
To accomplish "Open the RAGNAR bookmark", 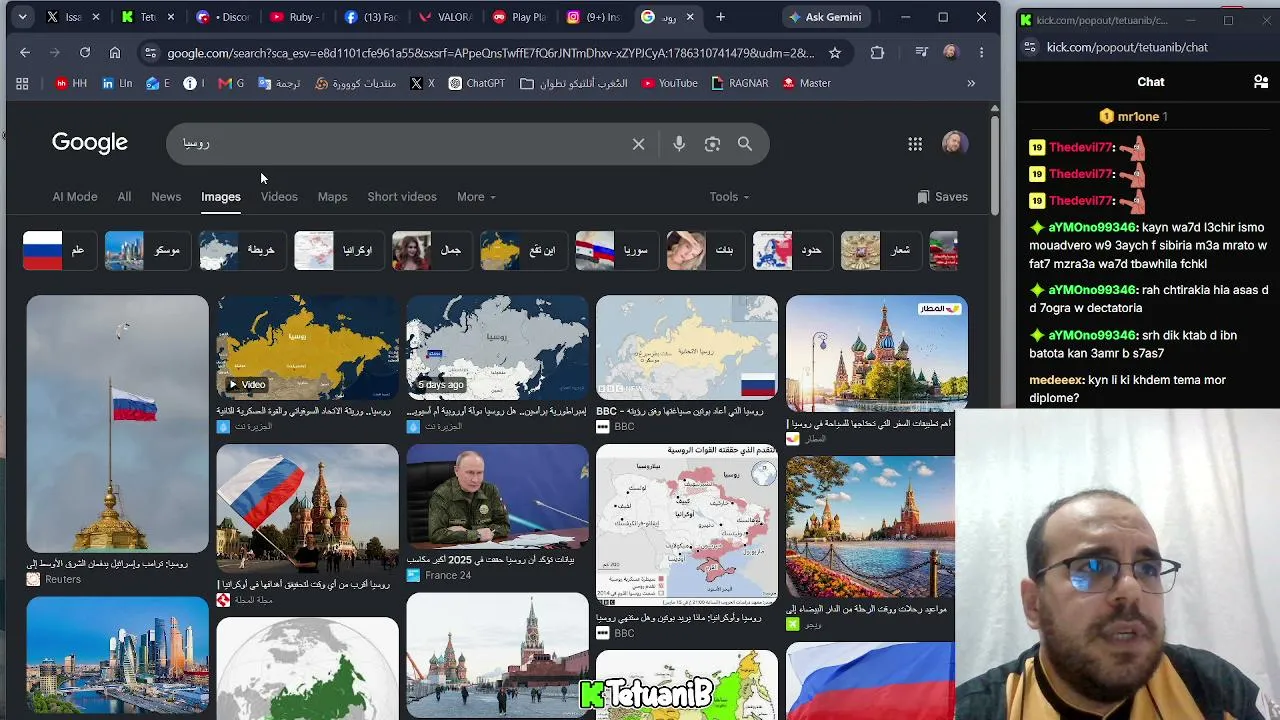I will coord(740,84).
